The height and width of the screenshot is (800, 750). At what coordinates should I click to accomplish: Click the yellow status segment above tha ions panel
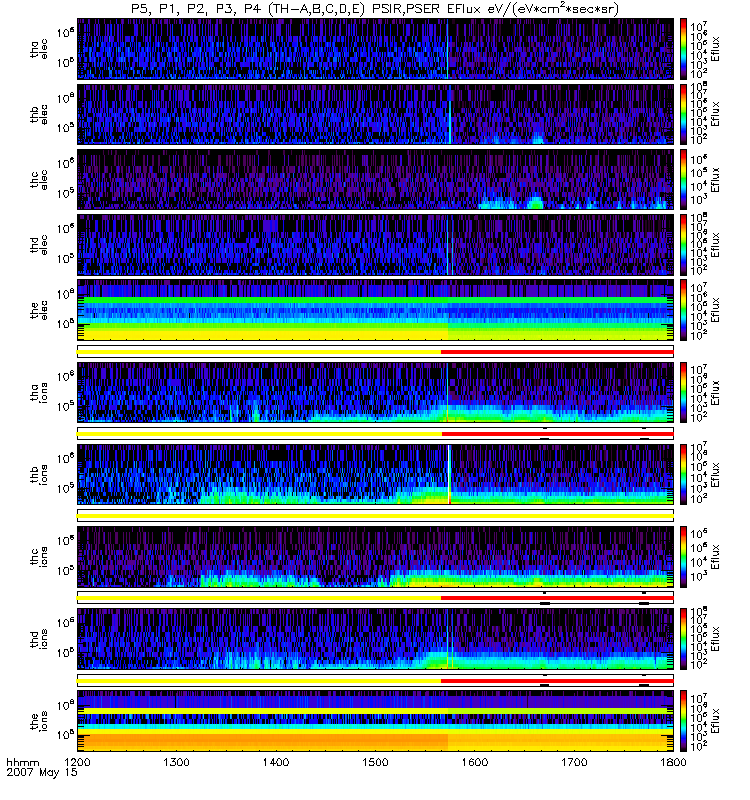click(259, 352)
